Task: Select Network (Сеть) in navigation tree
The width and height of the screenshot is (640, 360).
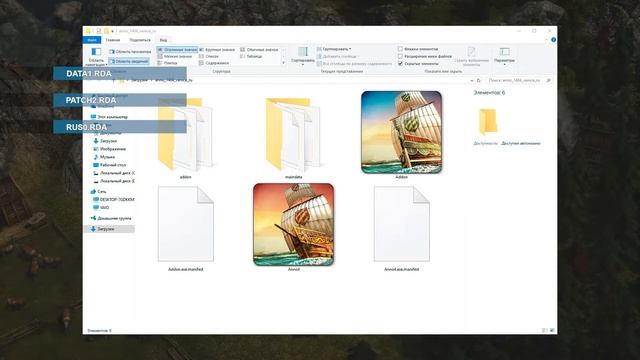Action: (98, 191)
